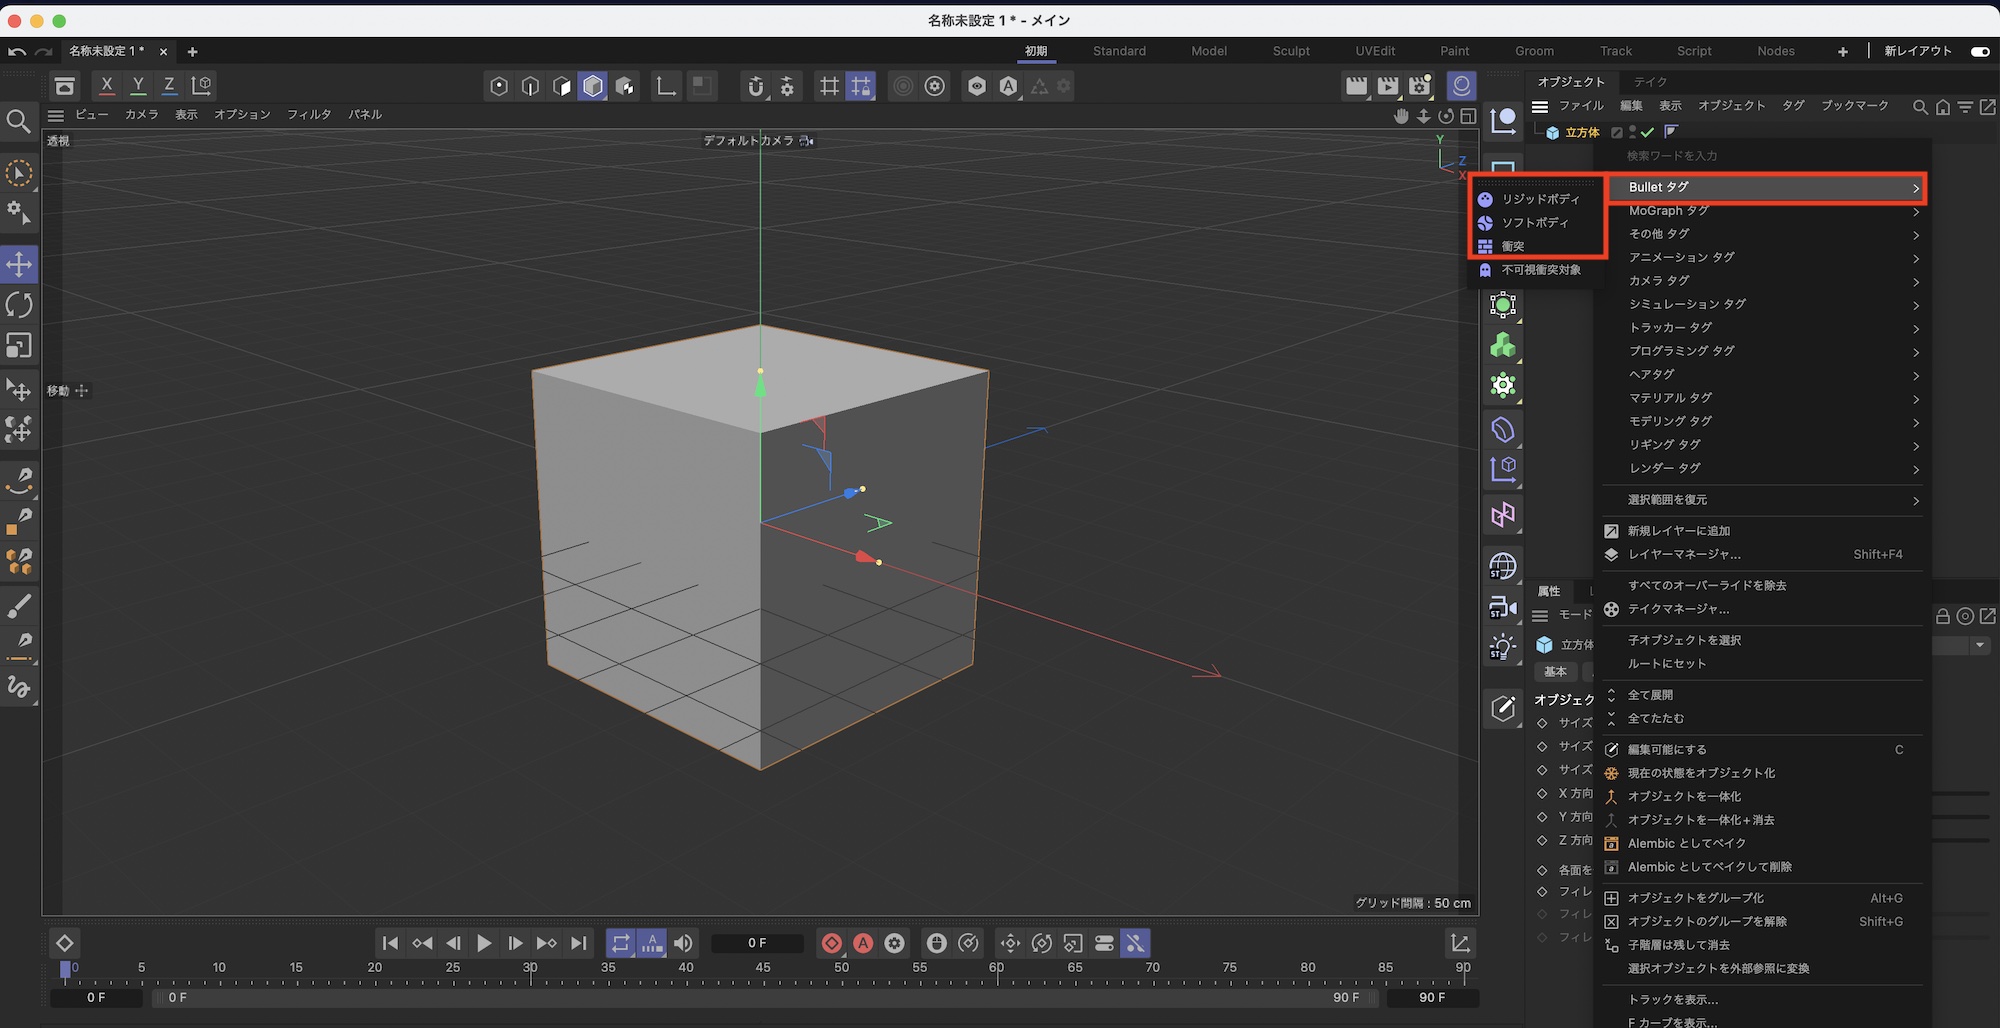
Task: Render the current viewport
Action: [x=1356, y=86]
